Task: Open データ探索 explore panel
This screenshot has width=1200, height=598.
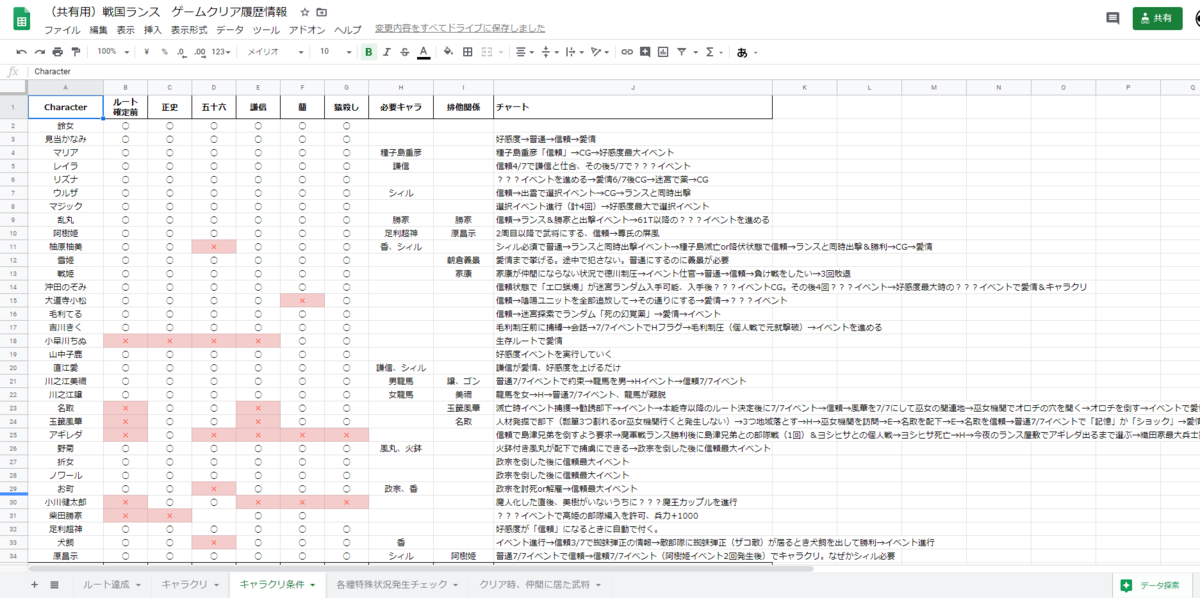Action: [x=1152, y=584]
